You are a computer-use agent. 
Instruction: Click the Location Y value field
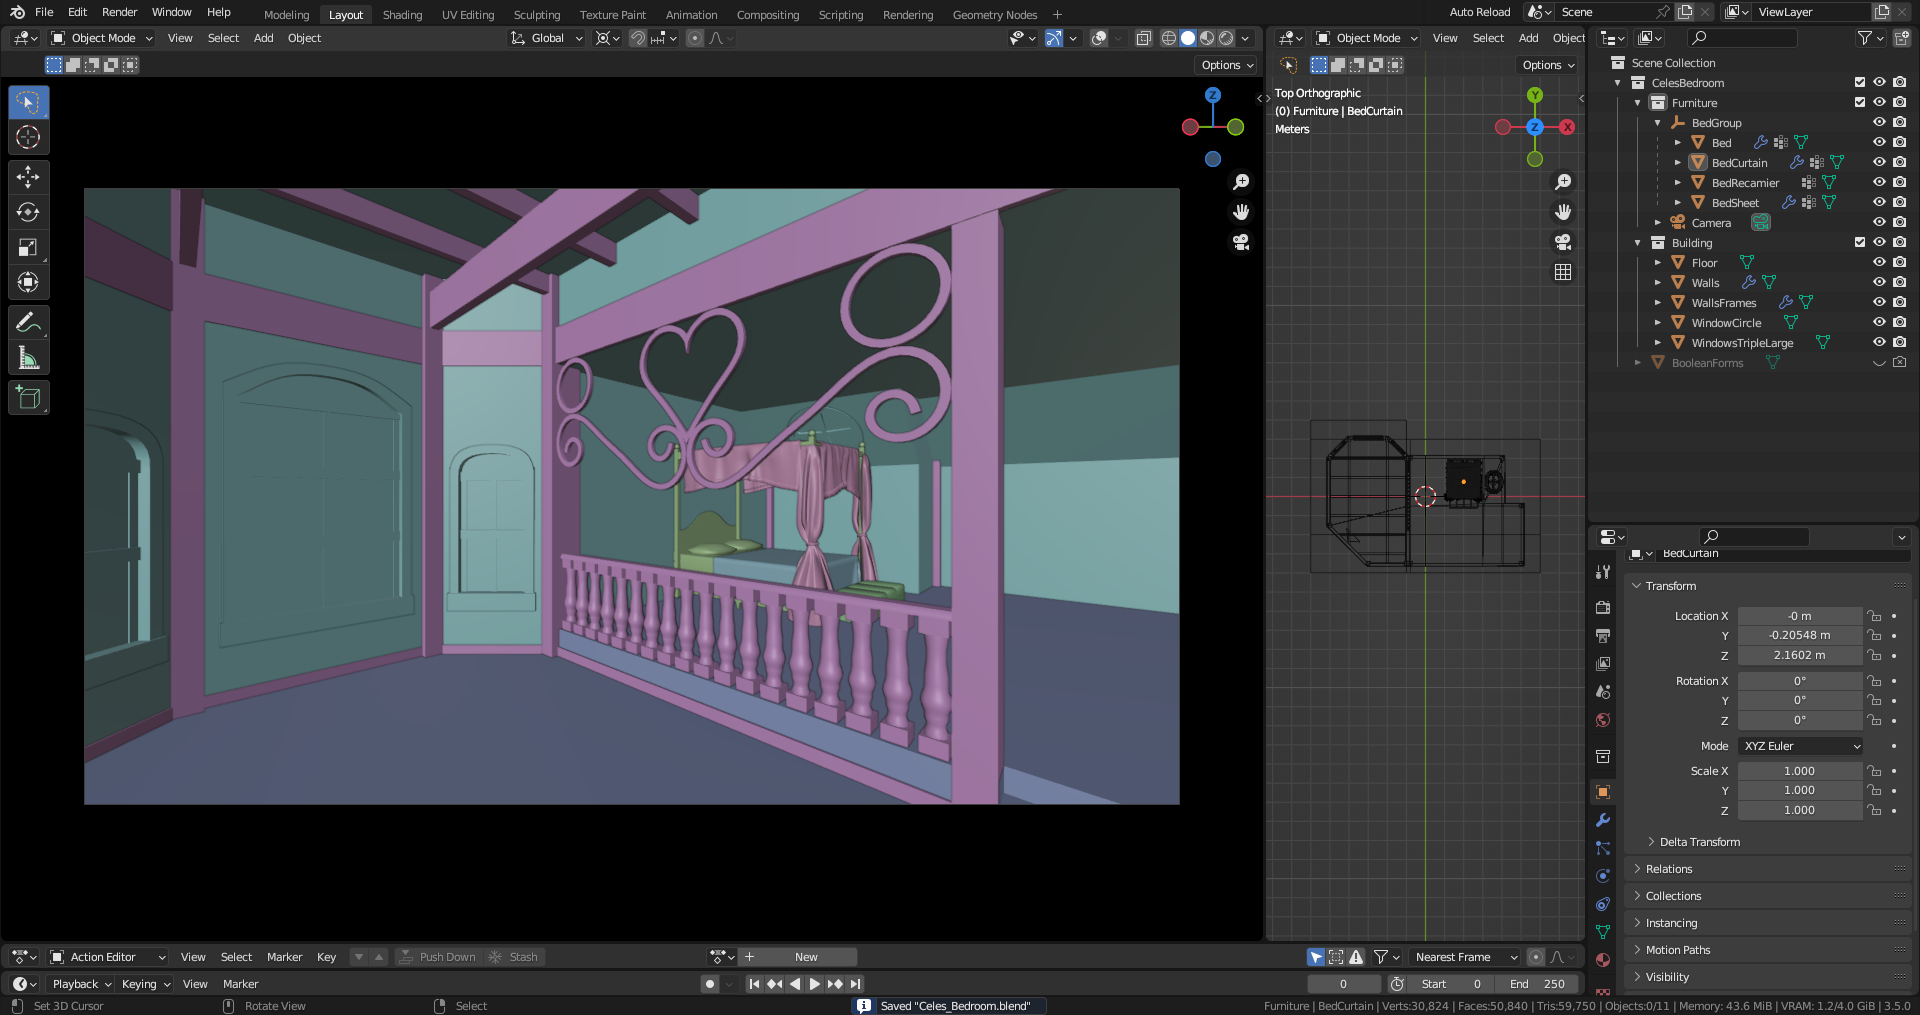tap(1800, 635)
